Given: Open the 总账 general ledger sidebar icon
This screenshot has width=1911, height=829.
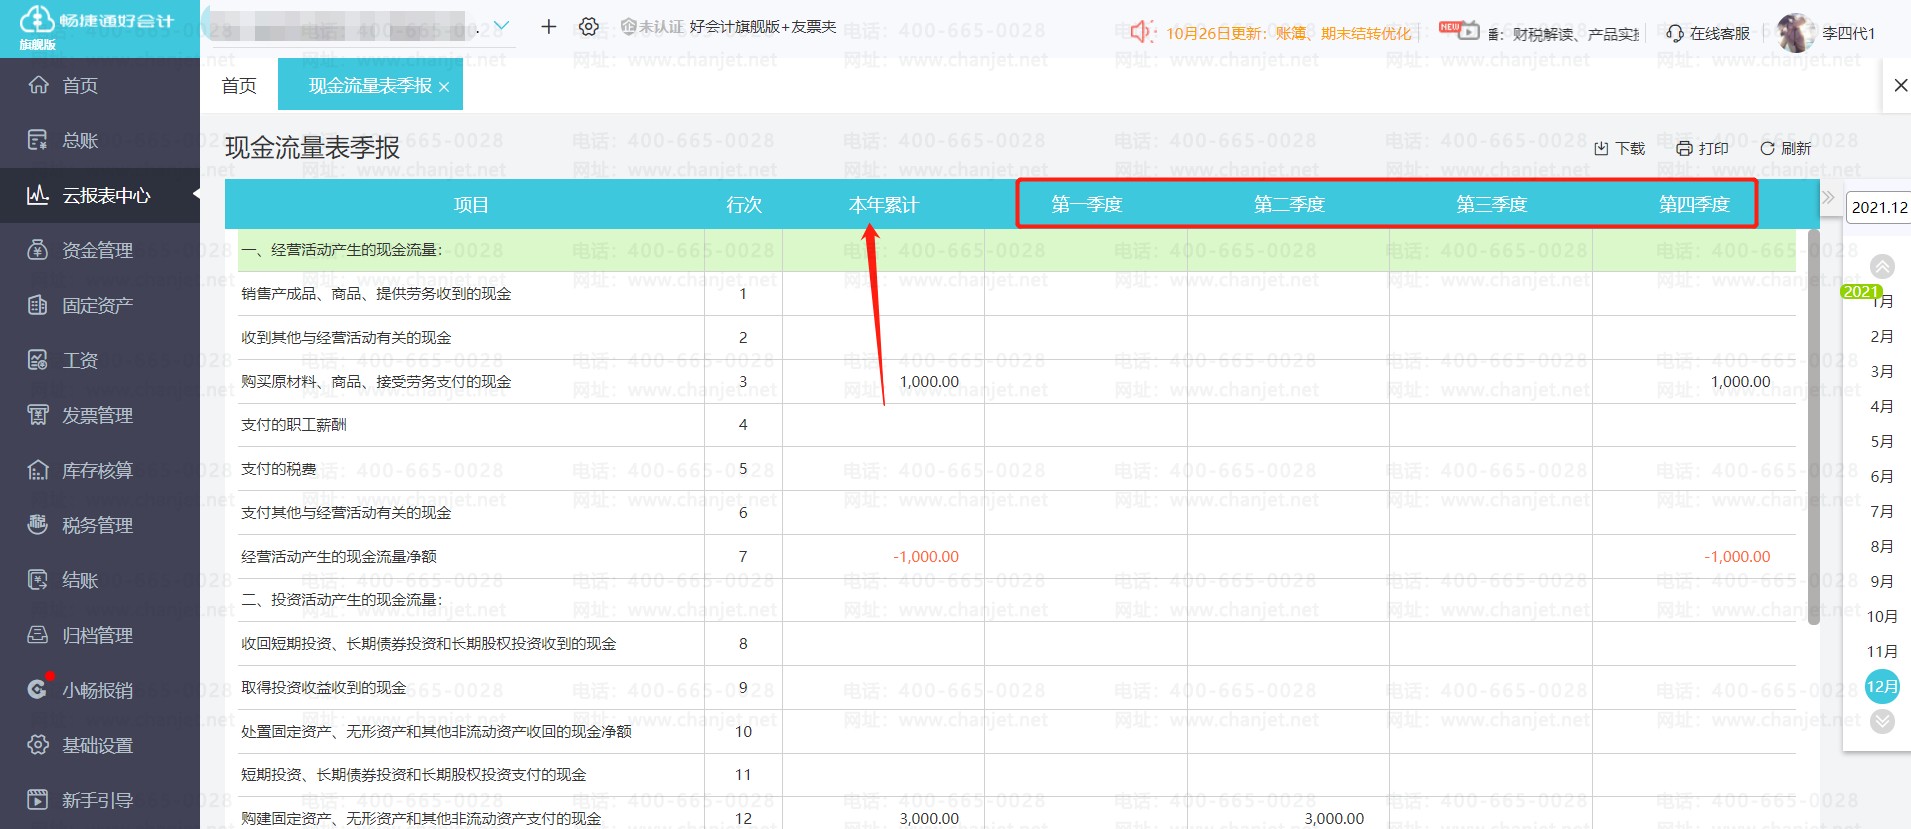Looking at the screenshot, I should [38, 140].
